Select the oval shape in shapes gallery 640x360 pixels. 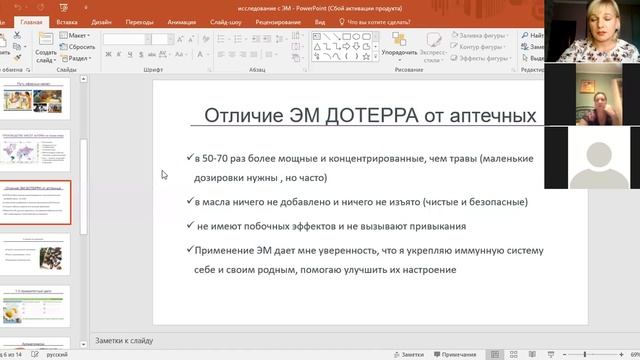coord(356,37)
